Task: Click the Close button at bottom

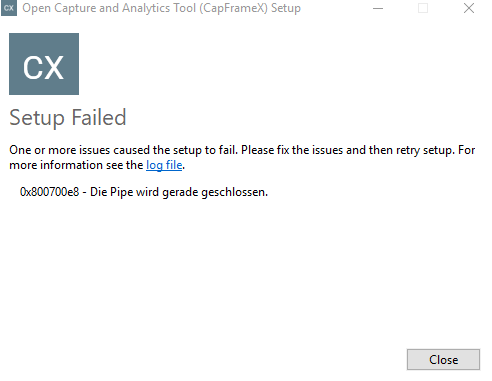Action: (x=443, y=360)
